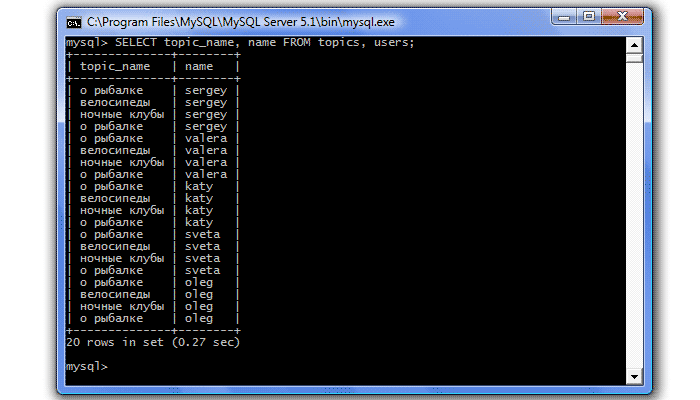Click the first katy row's name cell
Viewport: 700px width, 400px height.
(x=199, y=186)
